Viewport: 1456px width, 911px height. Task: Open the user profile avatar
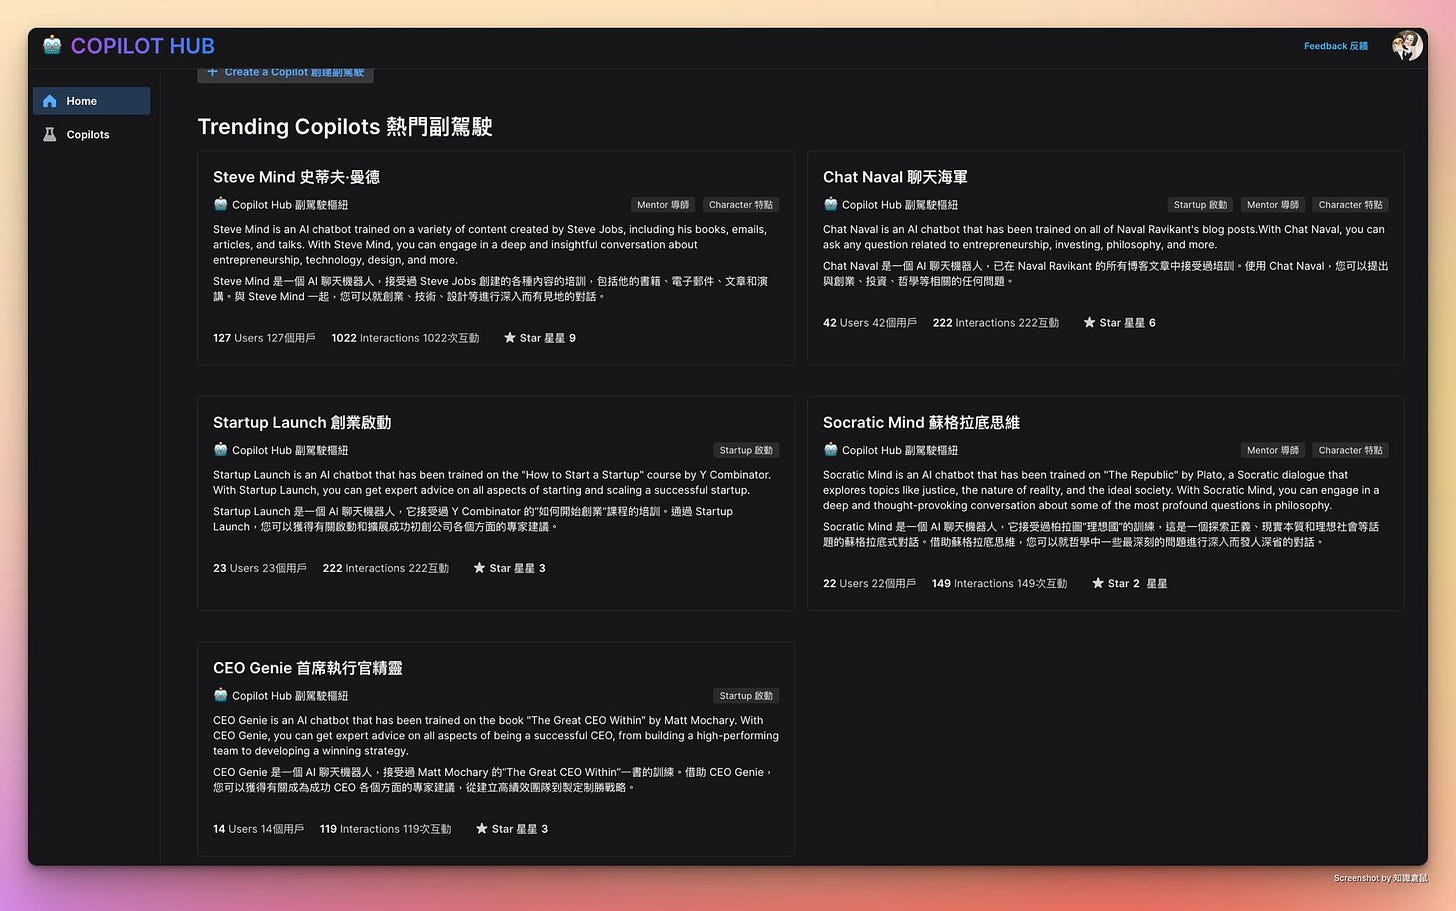[1407, 46]
